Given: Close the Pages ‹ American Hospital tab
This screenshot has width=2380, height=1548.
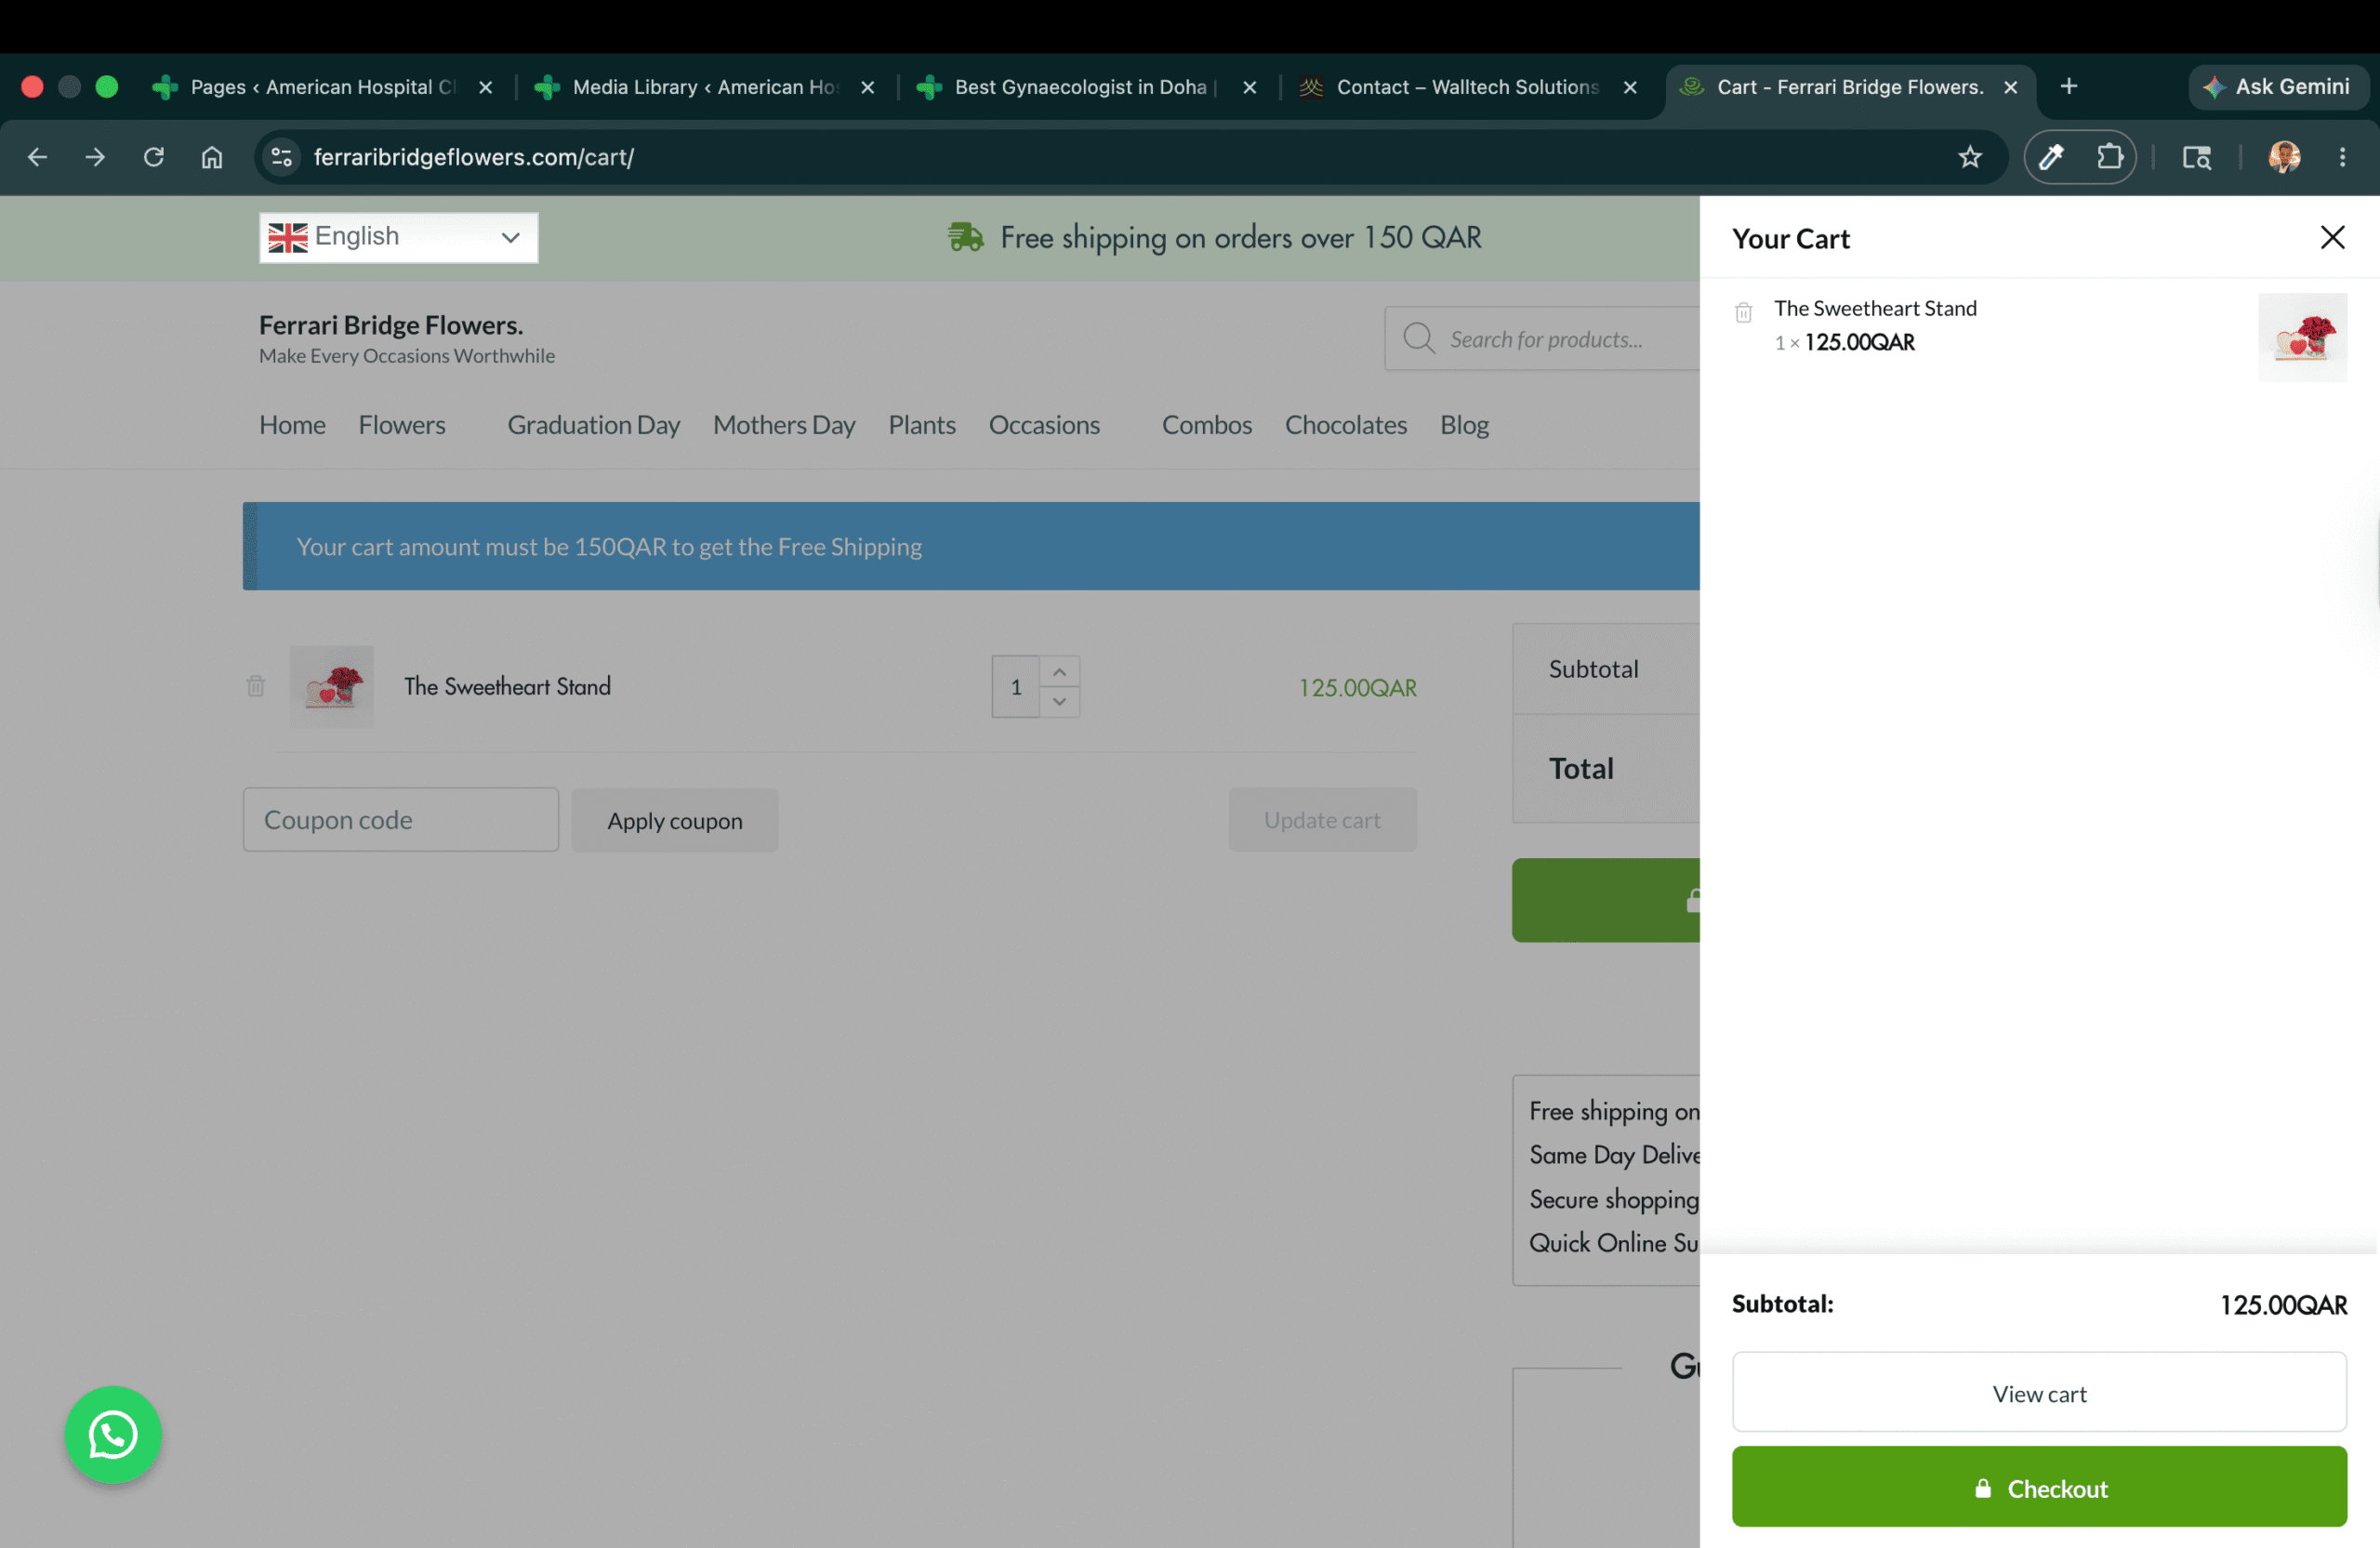Looking at the screenshot, I should 485,87.
